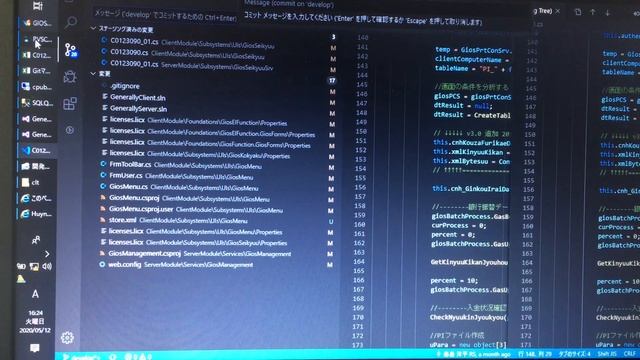Open the volume control in system tray
This screenshot has width=640, height=360.
coord(47,267)
